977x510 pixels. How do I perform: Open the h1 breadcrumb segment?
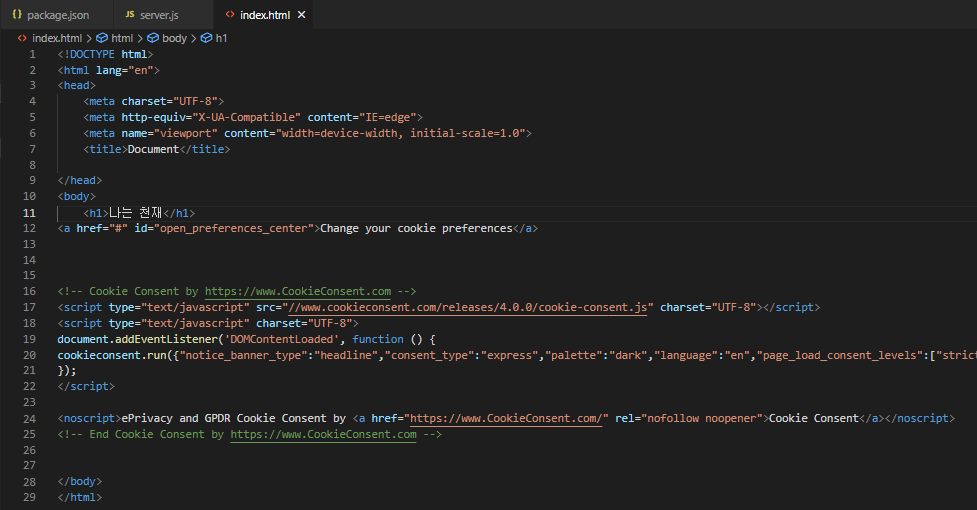[221, 38]
